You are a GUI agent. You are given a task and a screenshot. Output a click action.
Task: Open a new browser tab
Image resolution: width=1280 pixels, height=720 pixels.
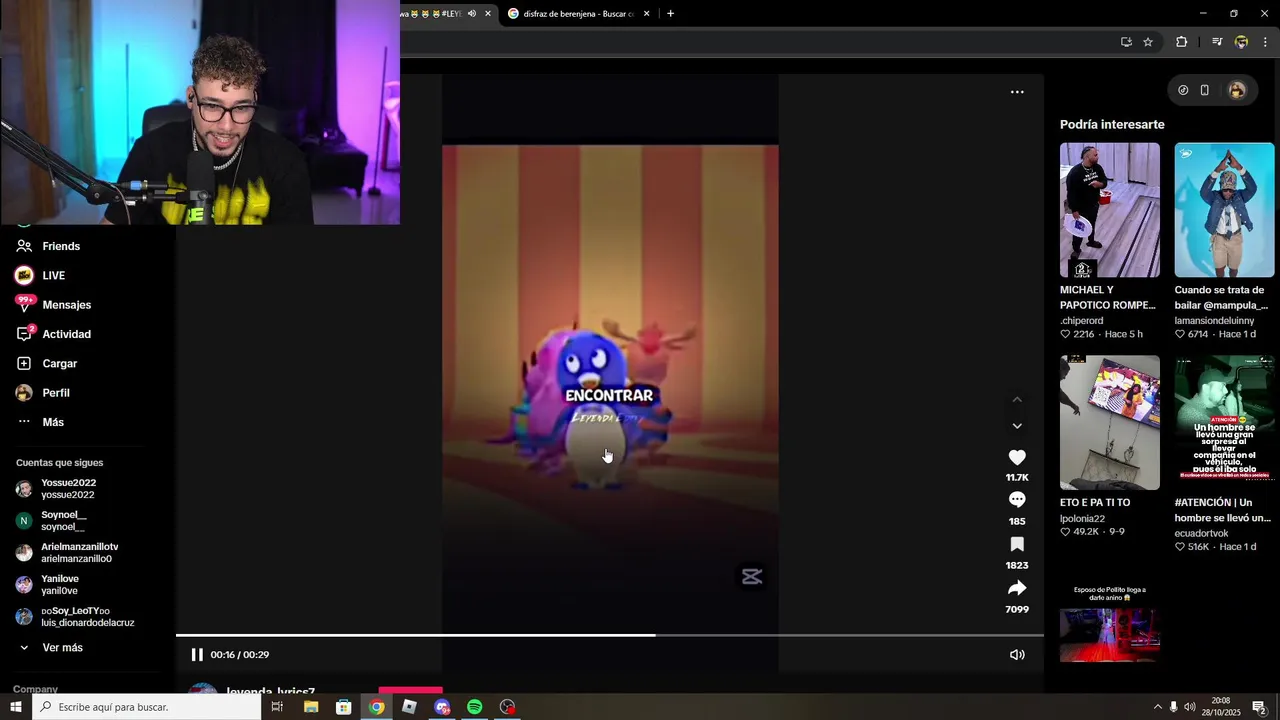click(670, 14)
